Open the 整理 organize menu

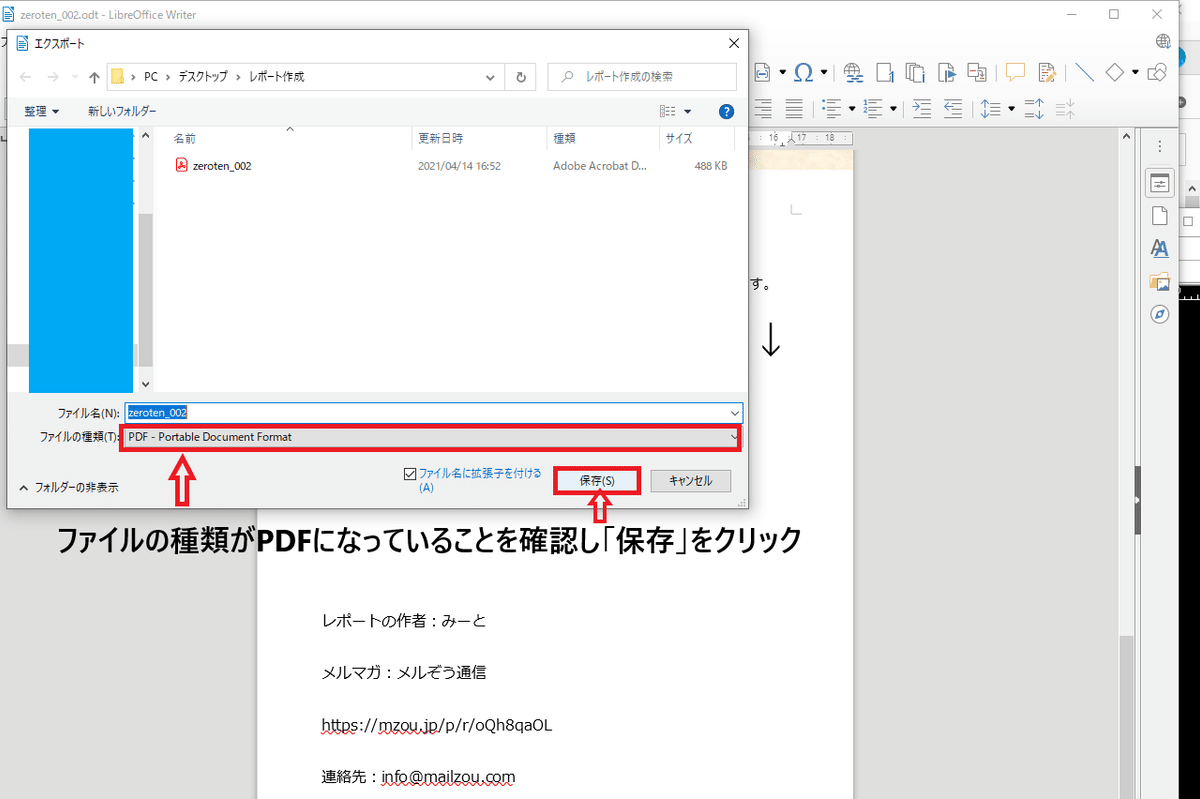42,111
